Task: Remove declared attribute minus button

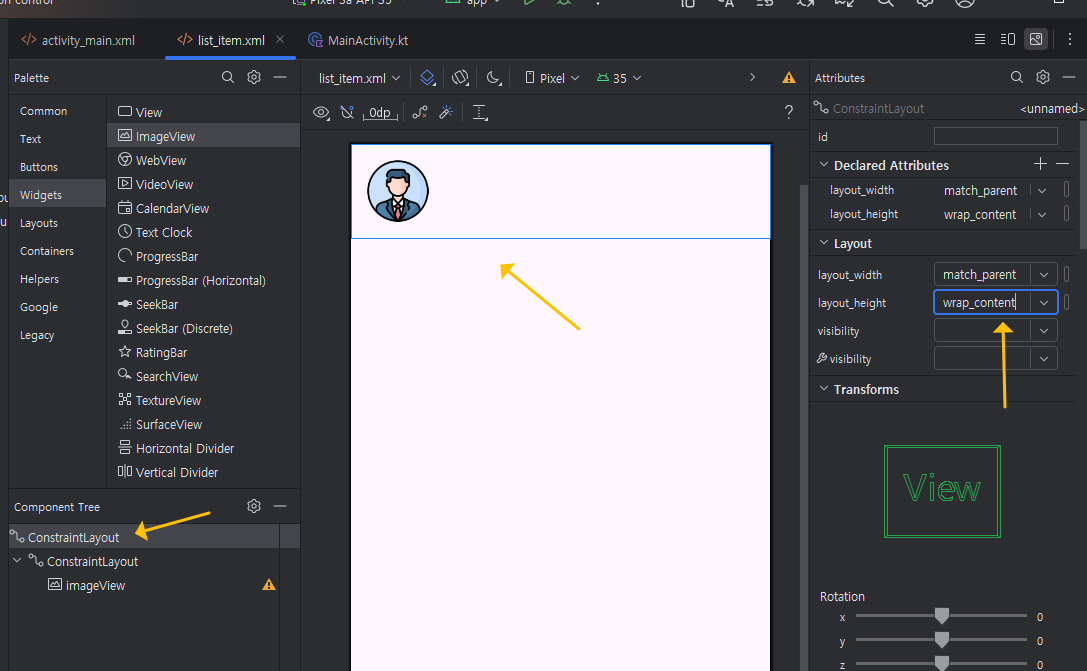Action: (x=1062, y=164)
